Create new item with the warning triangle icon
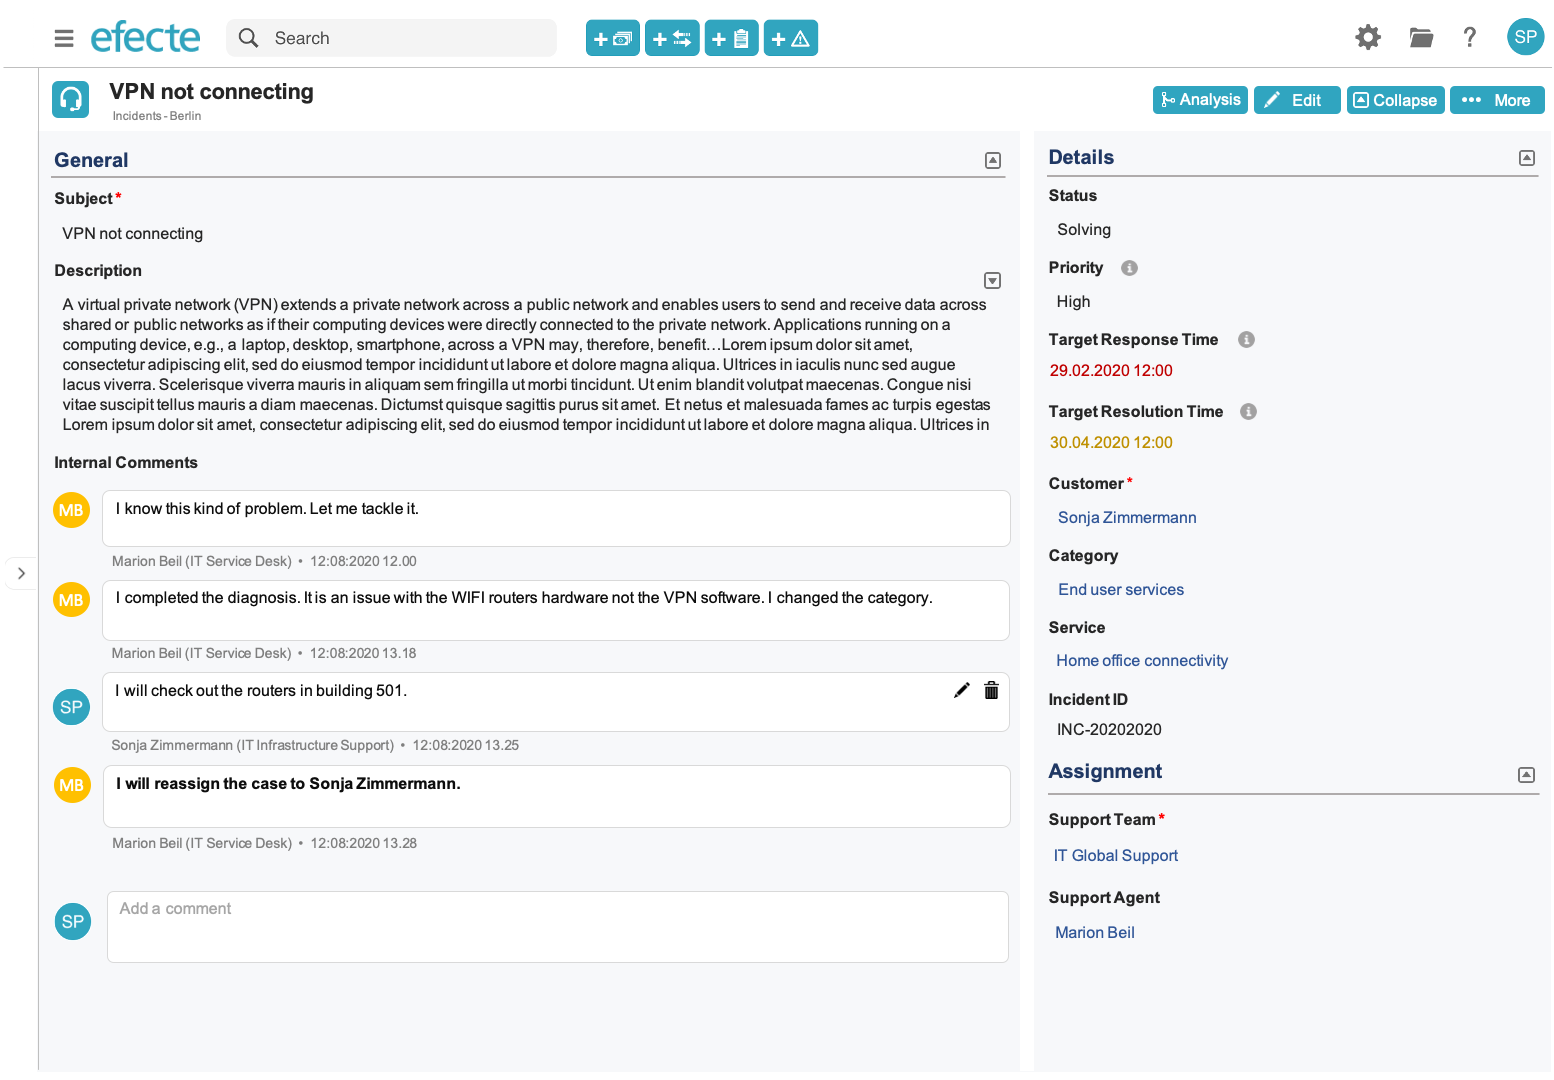The image size is (1554, 1080). point(791,39)
